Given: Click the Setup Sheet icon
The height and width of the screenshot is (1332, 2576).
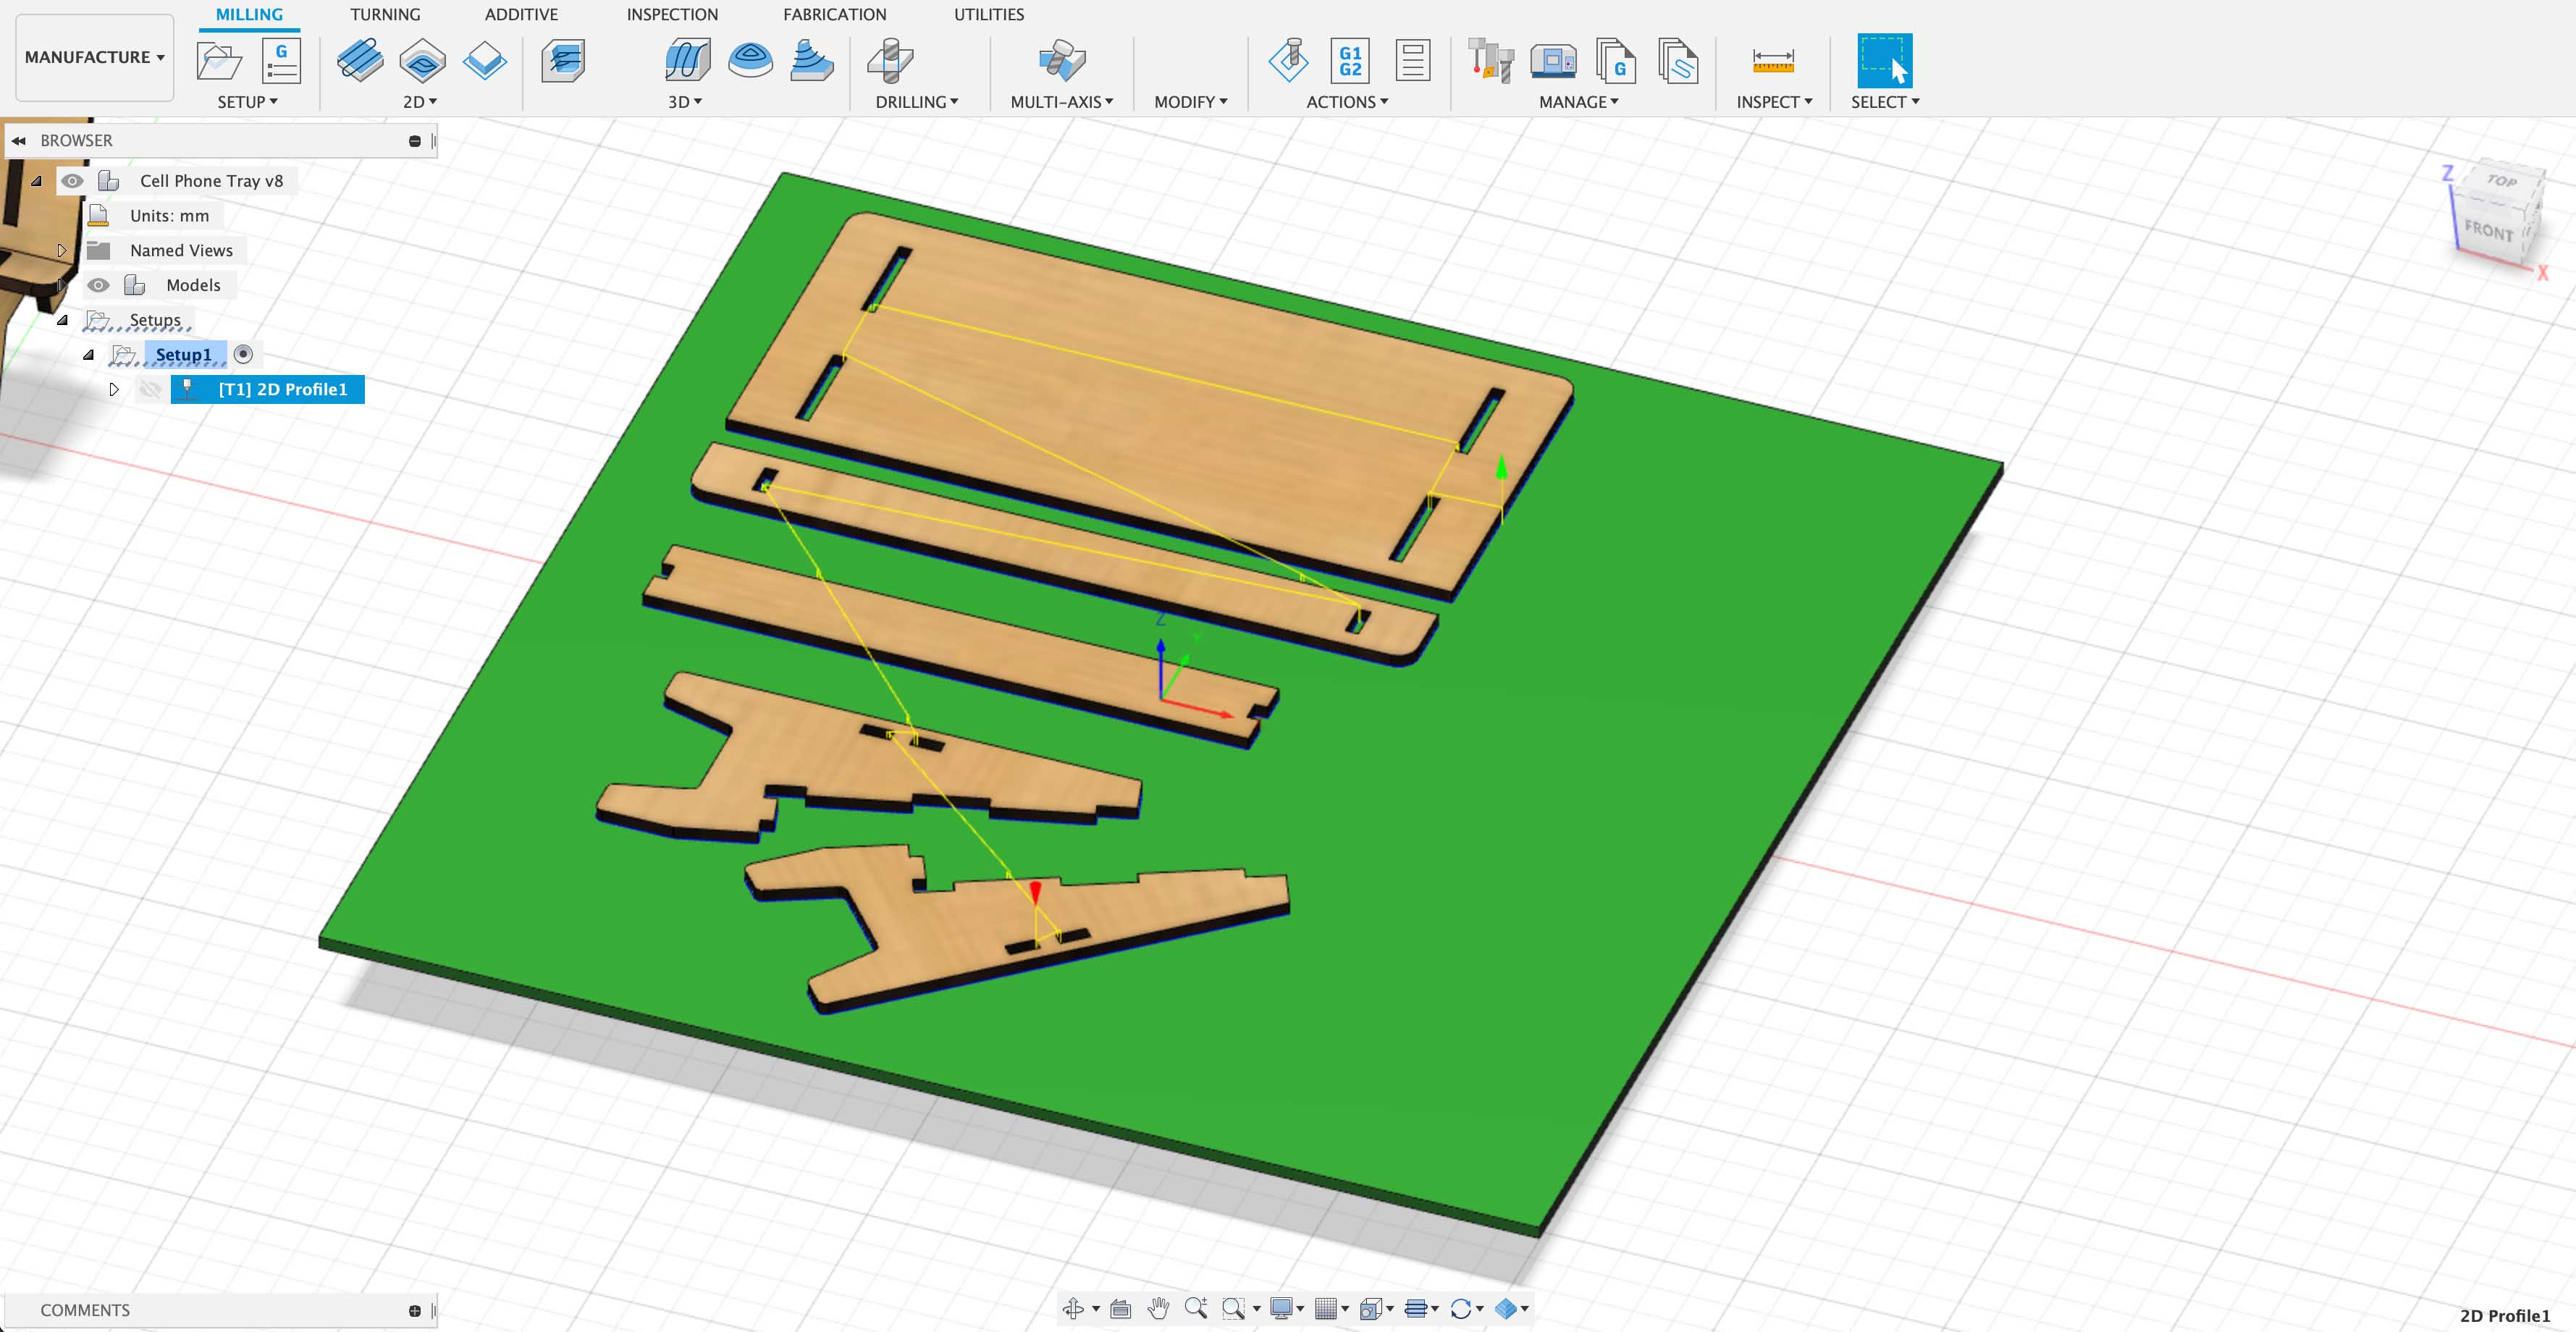Looking at the screenshot, I should point(1412,61).
